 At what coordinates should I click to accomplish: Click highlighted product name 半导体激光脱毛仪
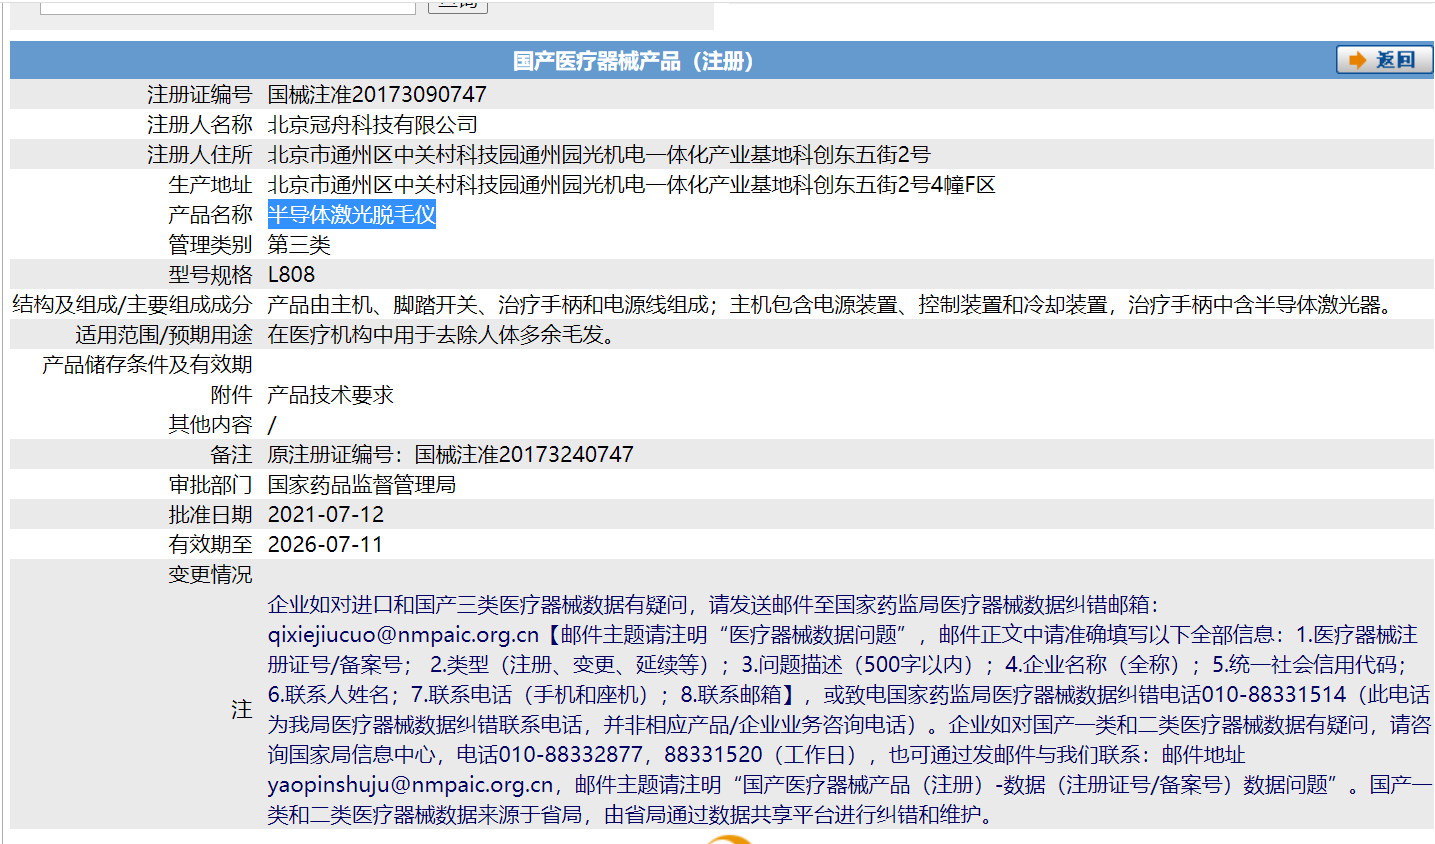[351, 214]
